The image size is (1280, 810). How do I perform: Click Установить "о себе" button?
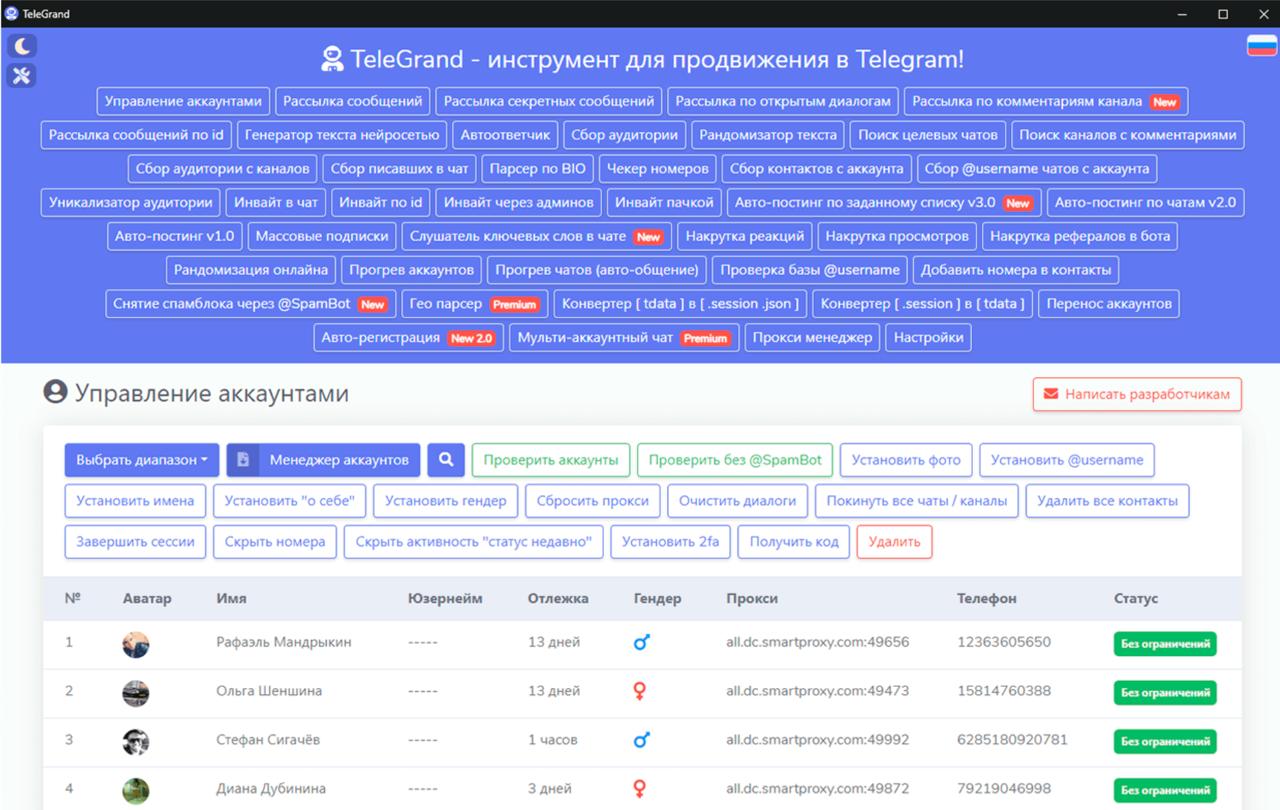290,501
